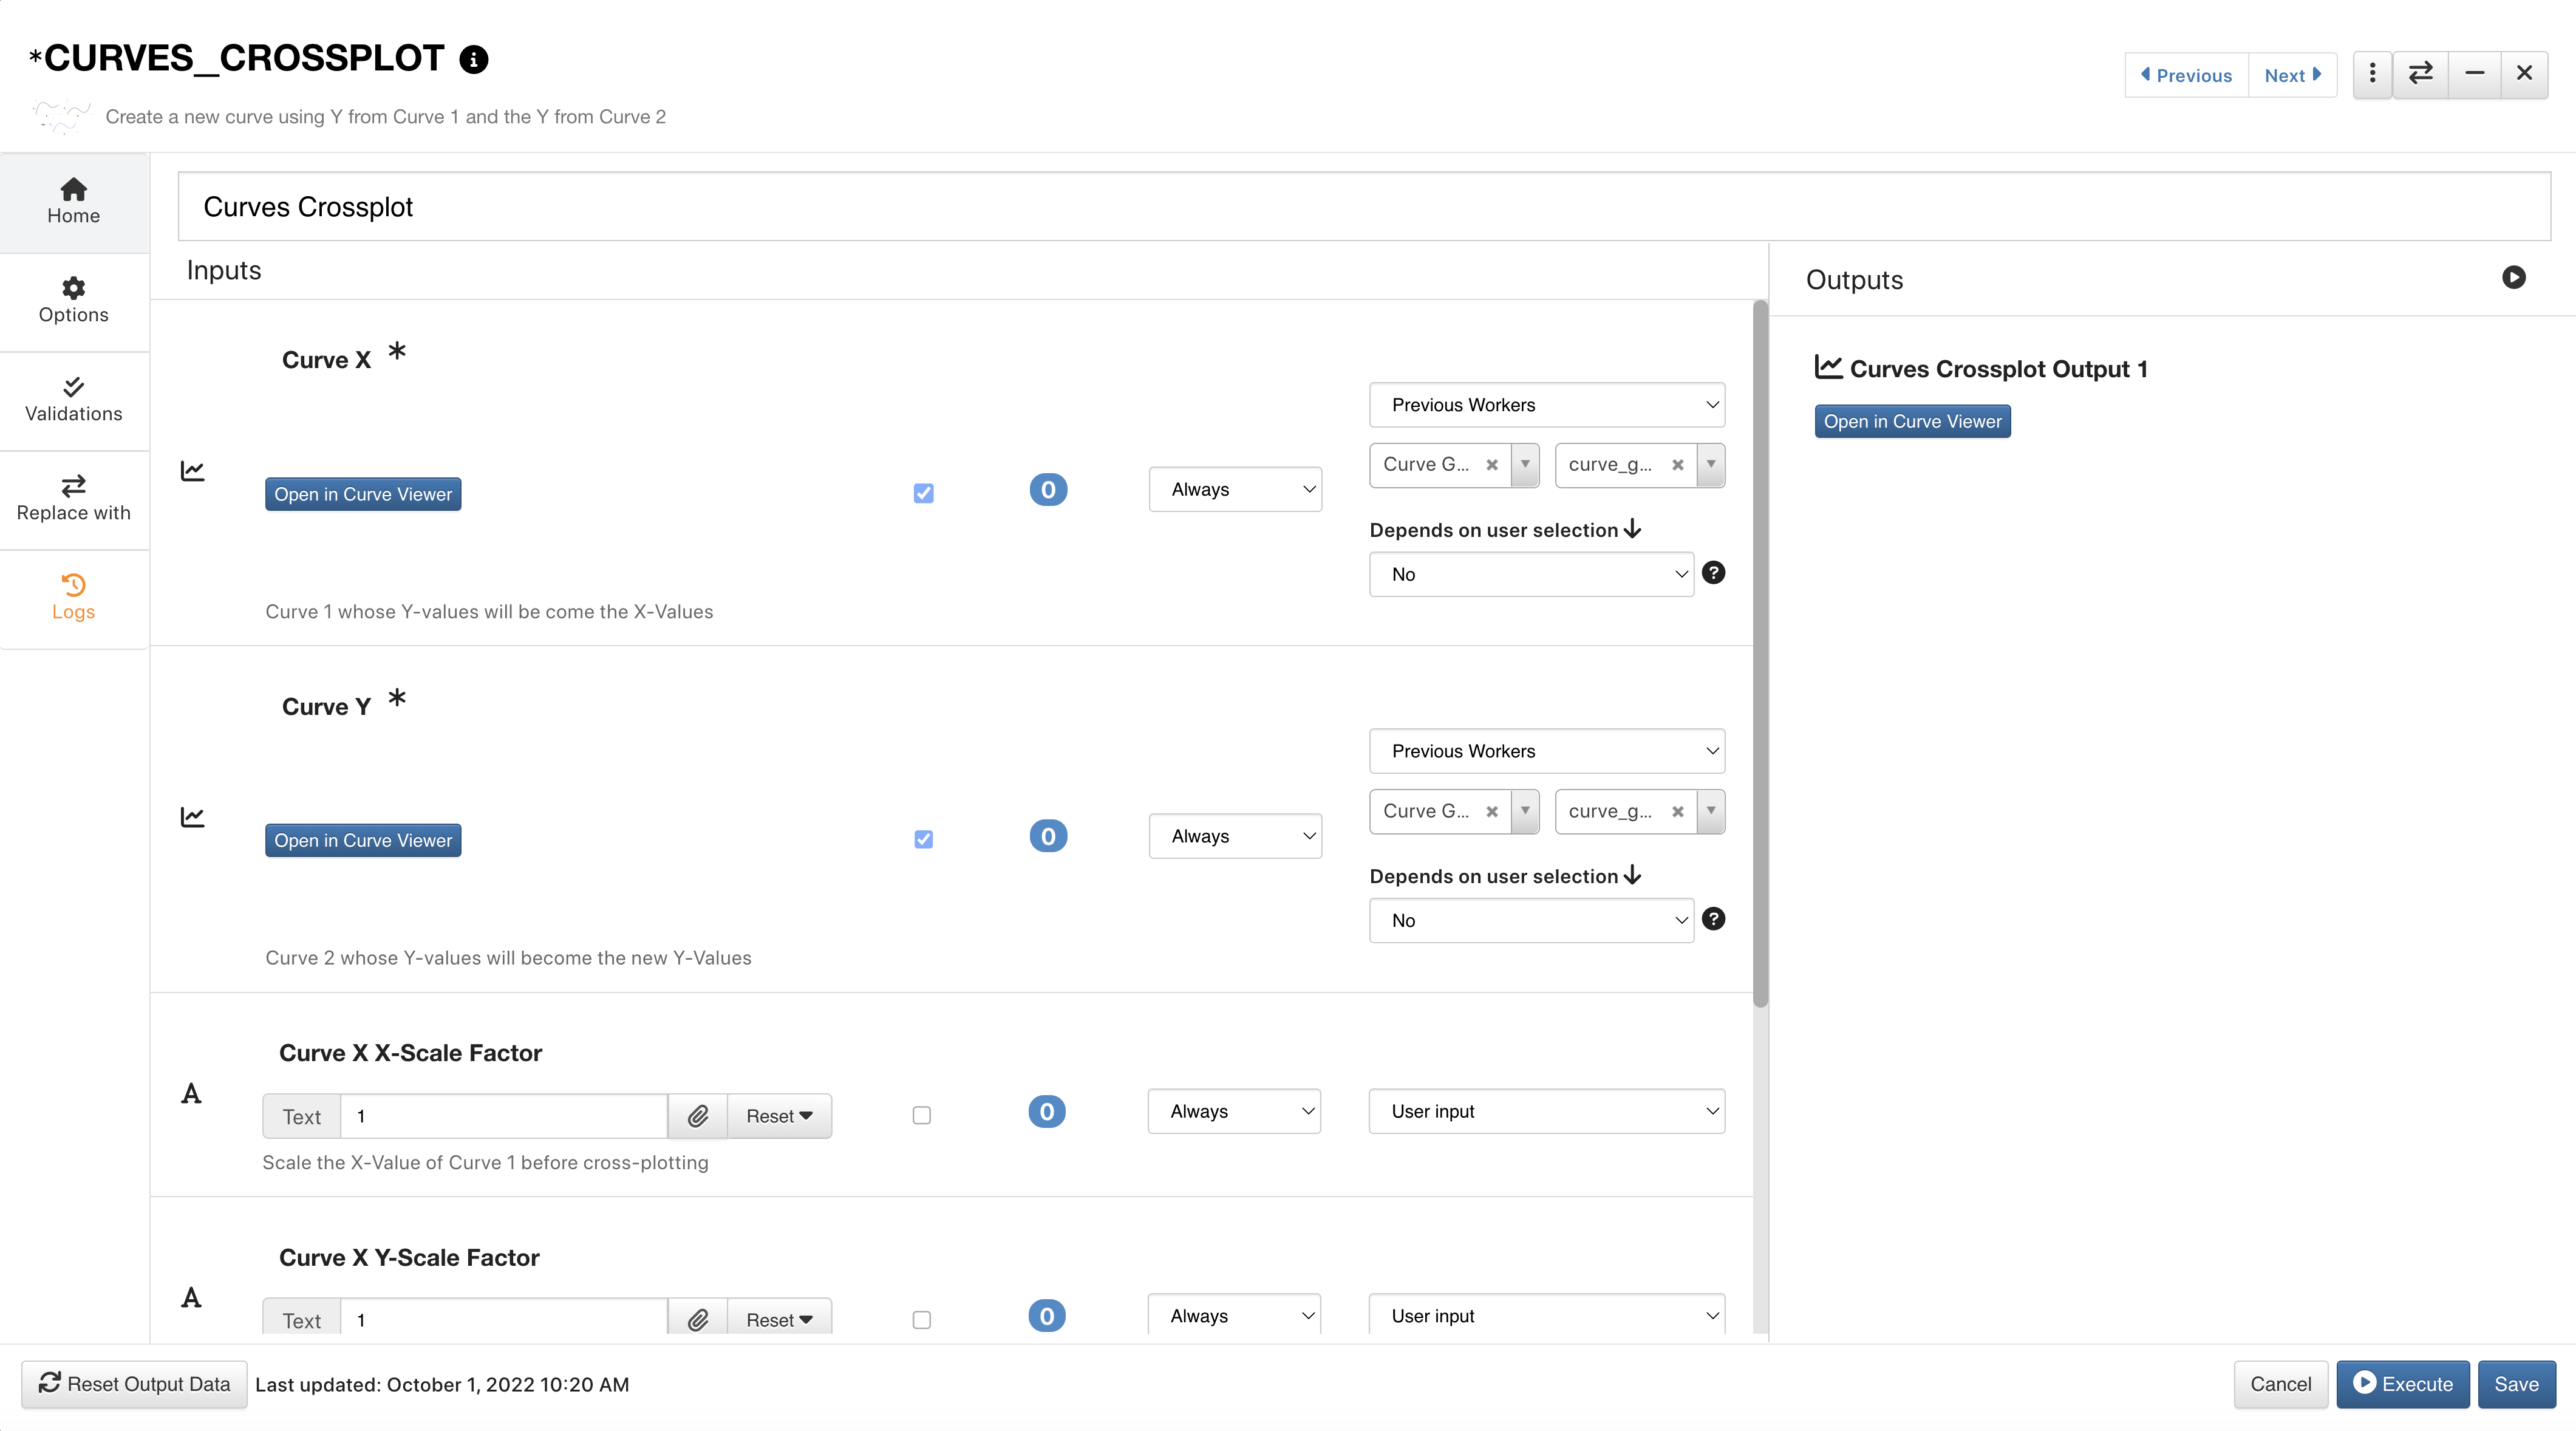This screenshot has width=2576, height=1431.
Task: Toggle the Curve X checkbox
Action: pos(923,493)
